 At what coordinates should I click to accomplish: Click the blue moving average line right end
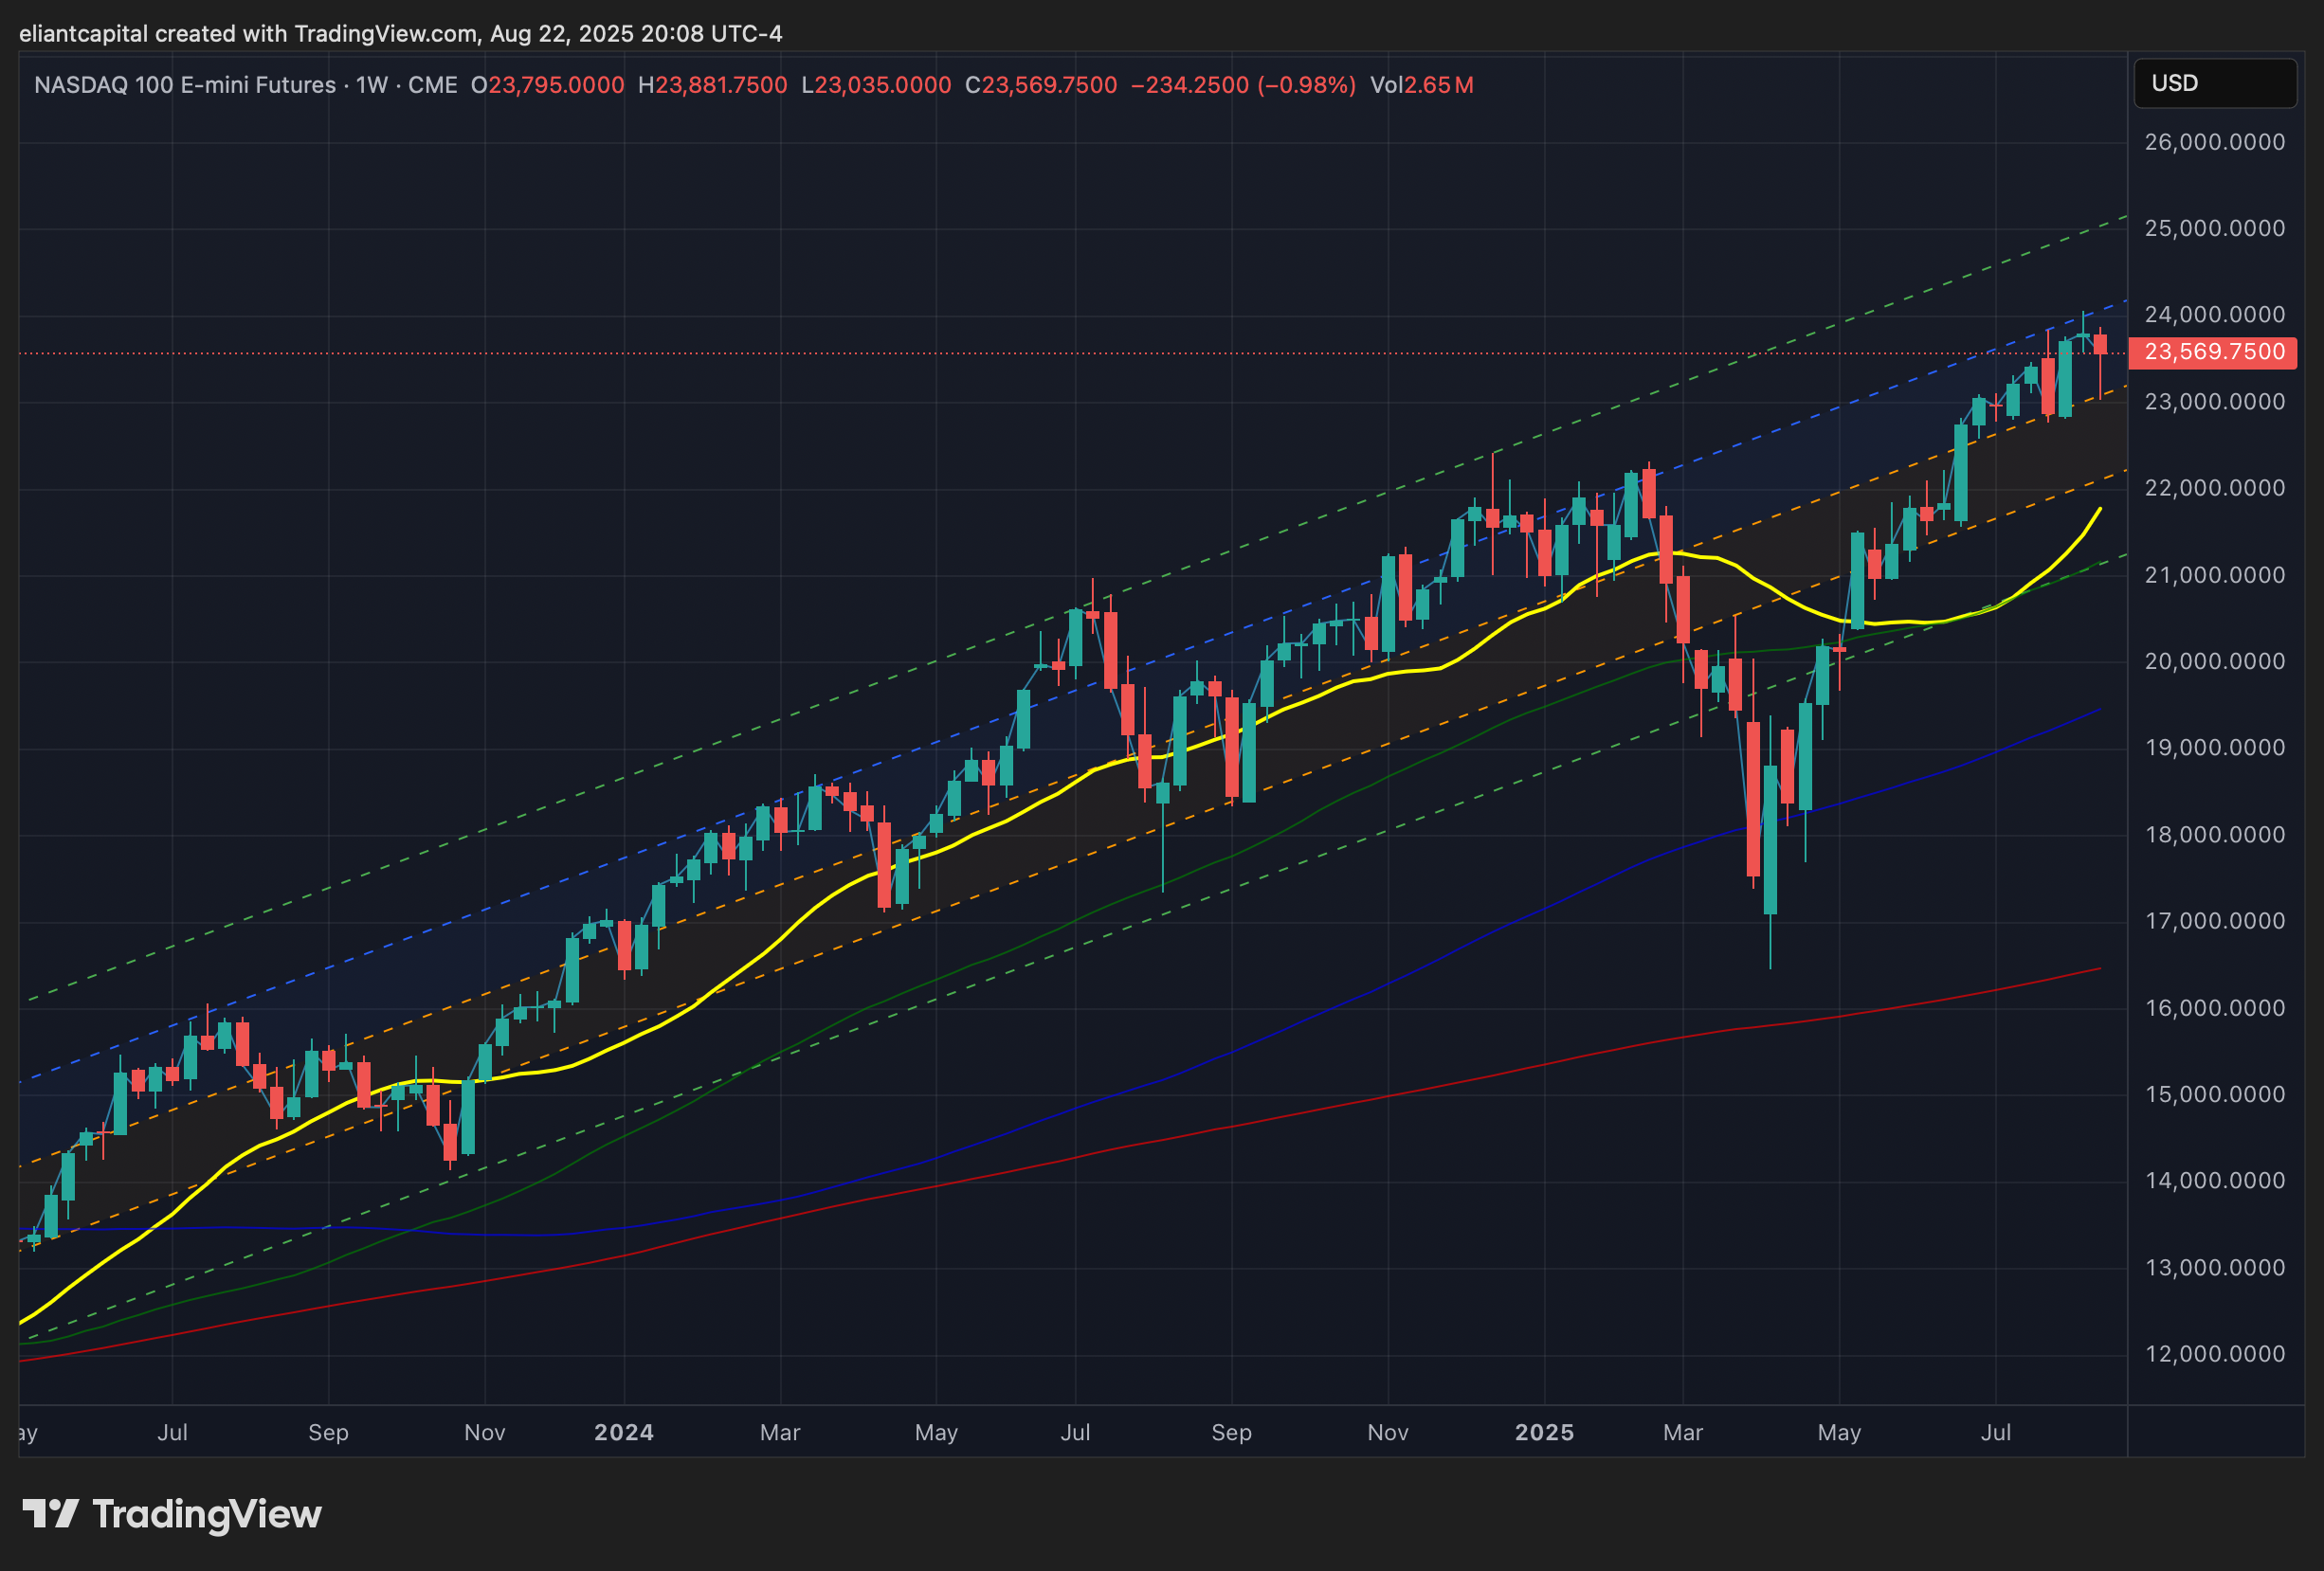click(2098, 710)
